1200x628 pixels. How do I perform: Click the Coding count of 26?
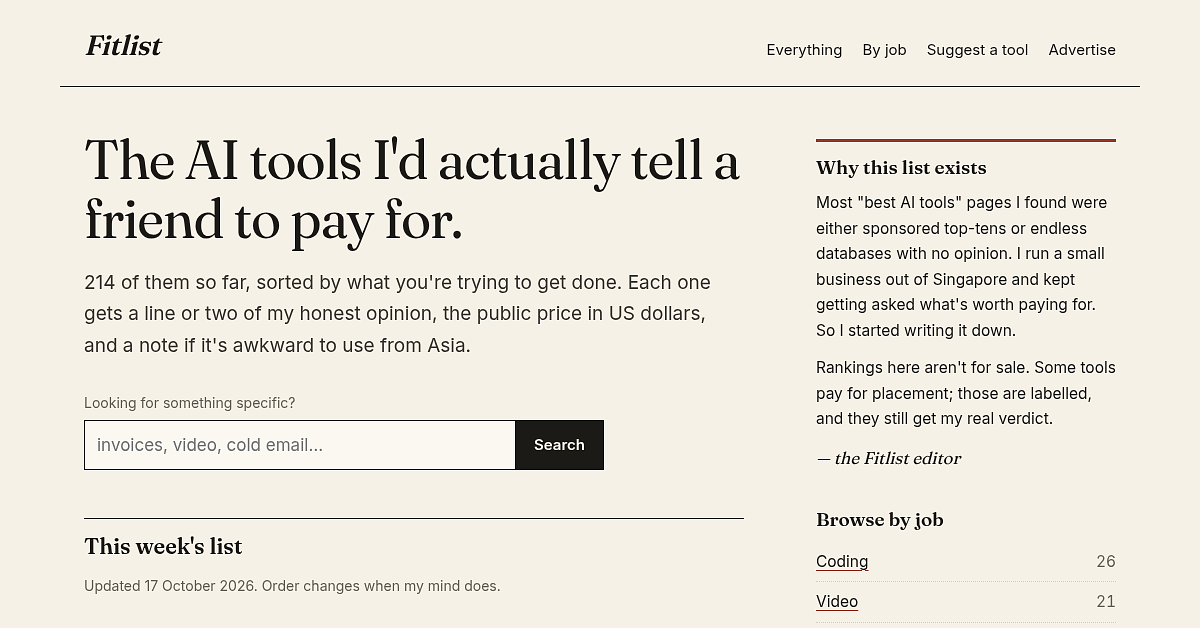click(1105, 562)
